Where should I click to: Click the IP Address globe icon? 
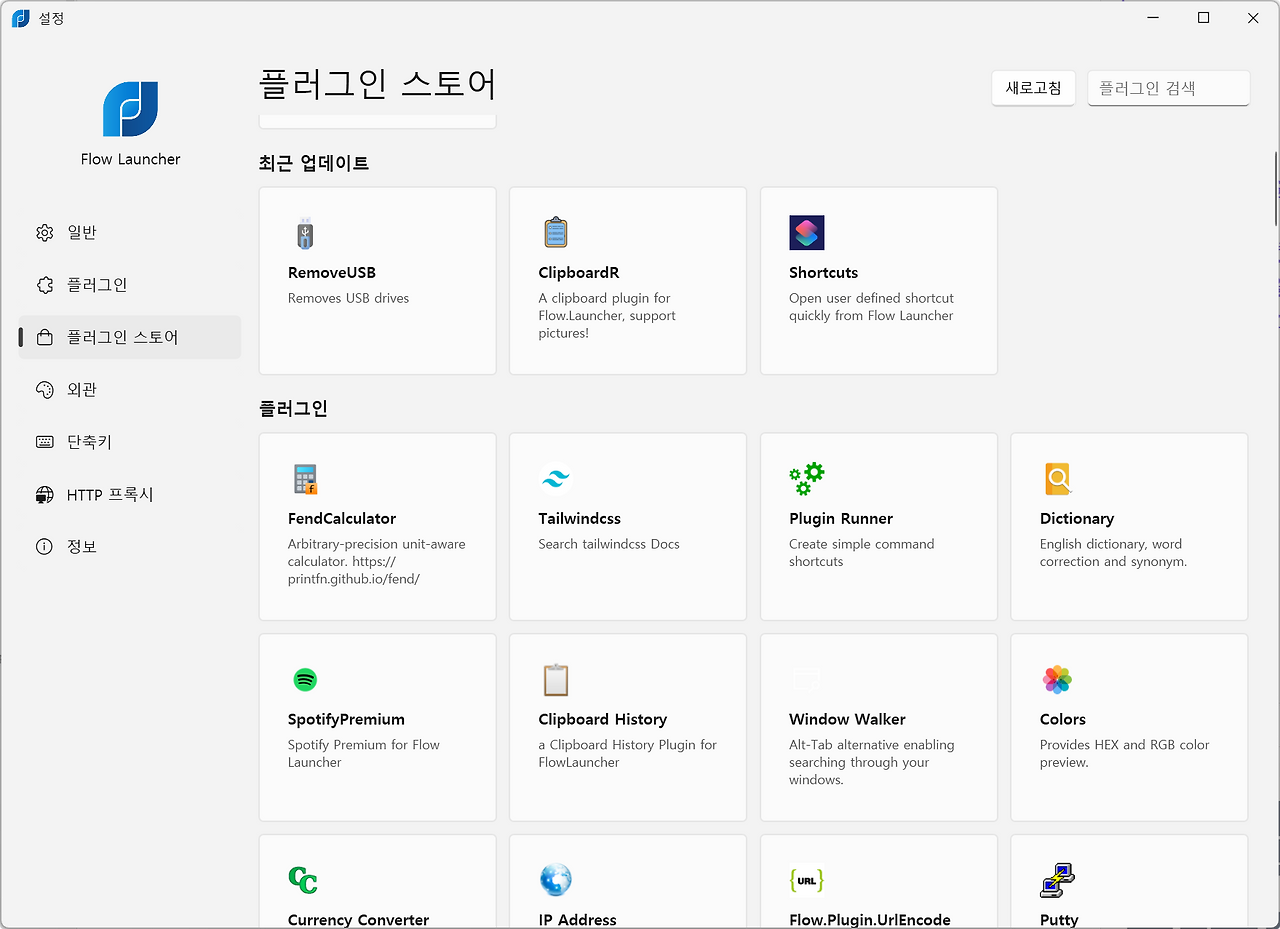tap(555, 880)
